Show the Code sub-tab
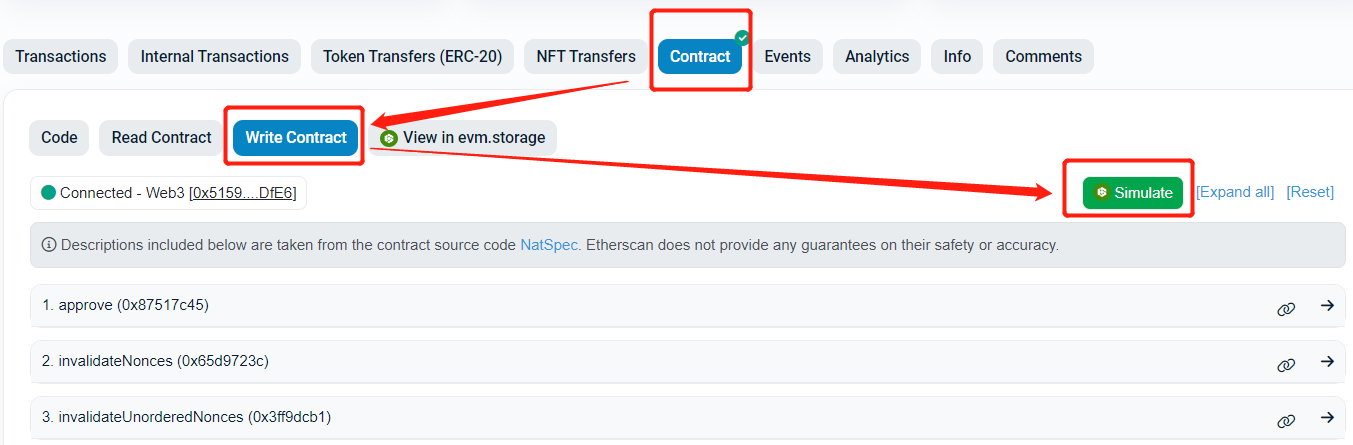The image size is (1353, 445). point(59,138)
